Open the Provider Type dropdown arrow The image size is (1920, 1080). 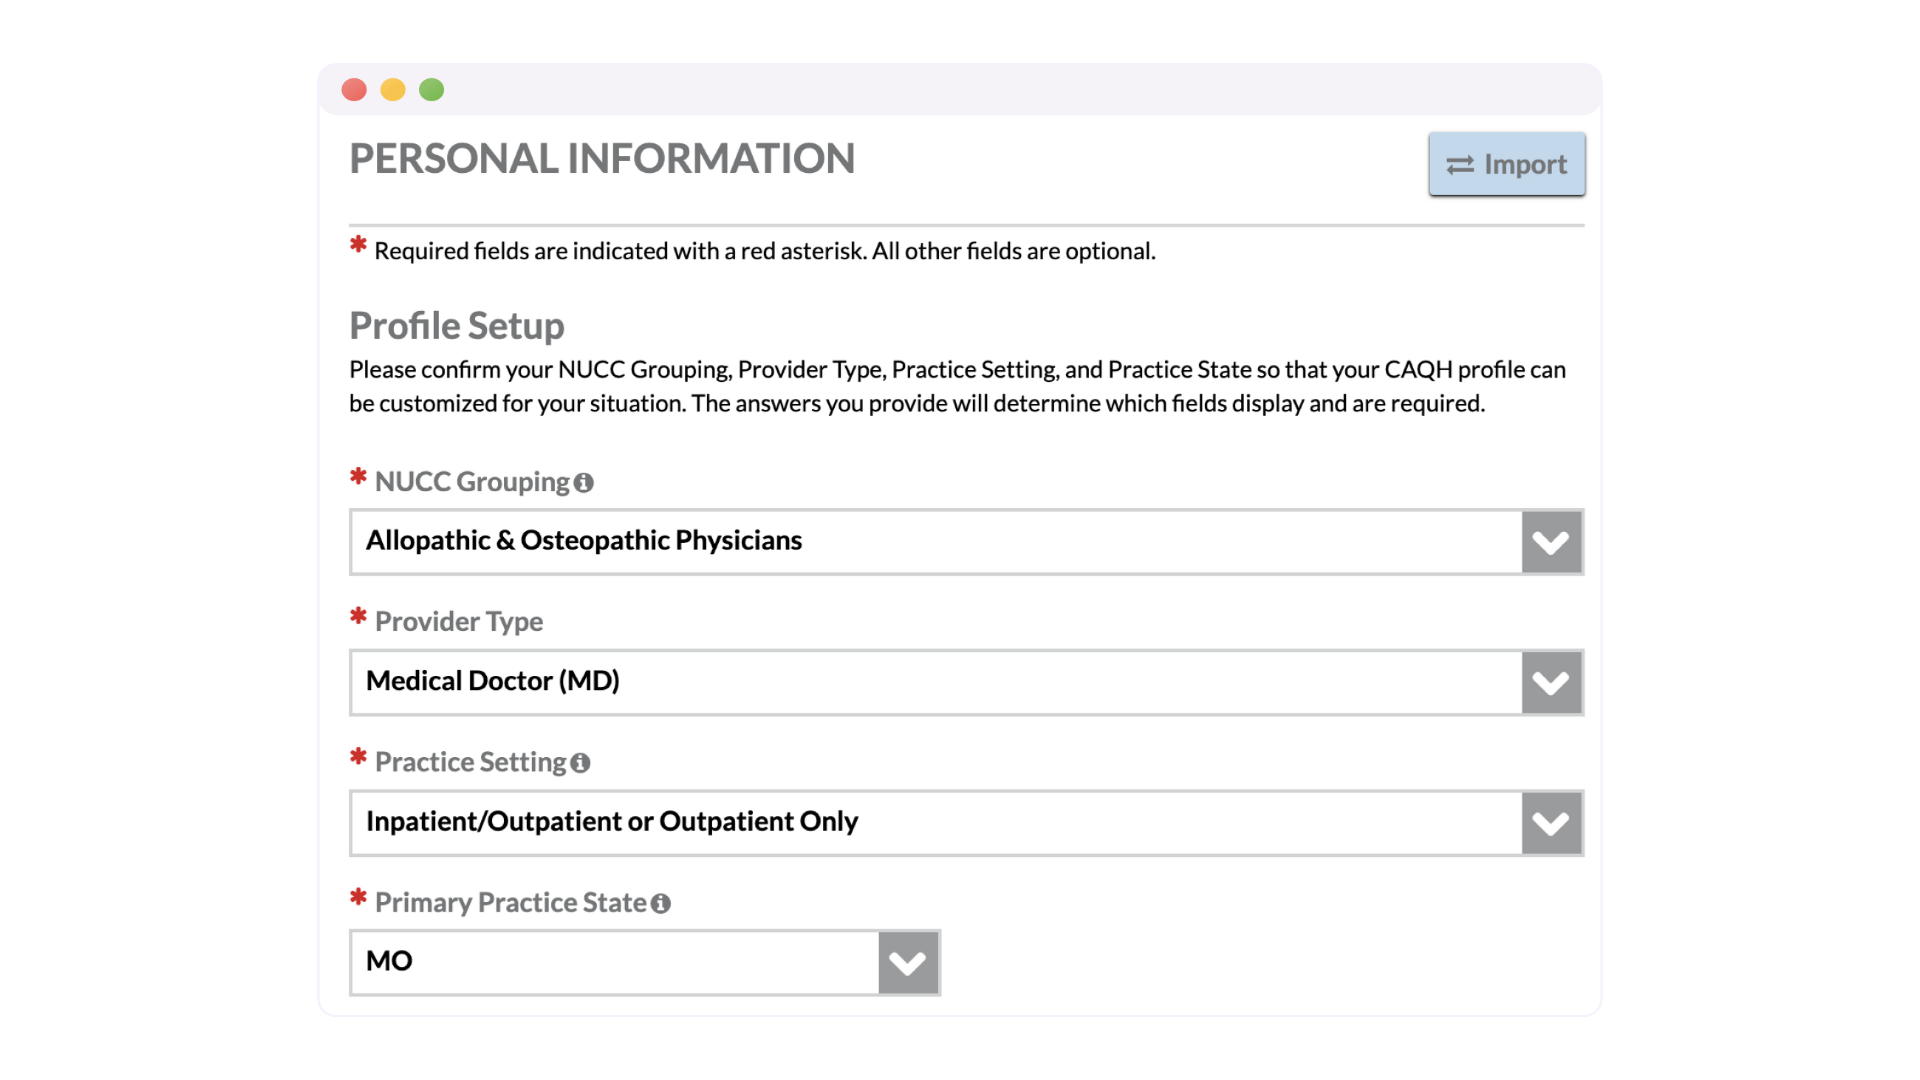1551,683
